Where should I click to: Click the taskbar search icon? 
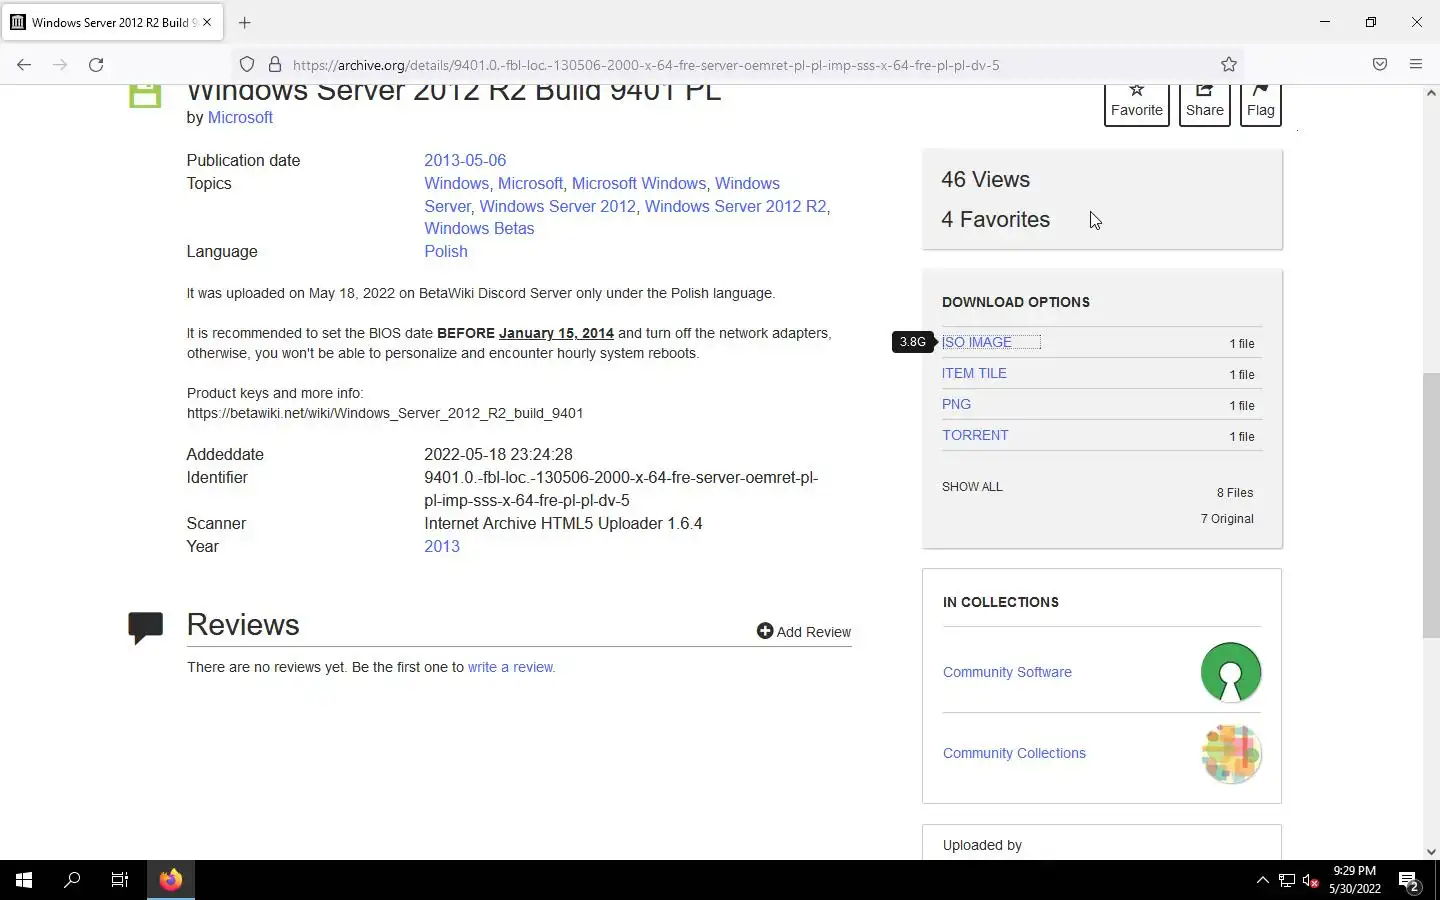pyautogui.click(x=72, y=880)
